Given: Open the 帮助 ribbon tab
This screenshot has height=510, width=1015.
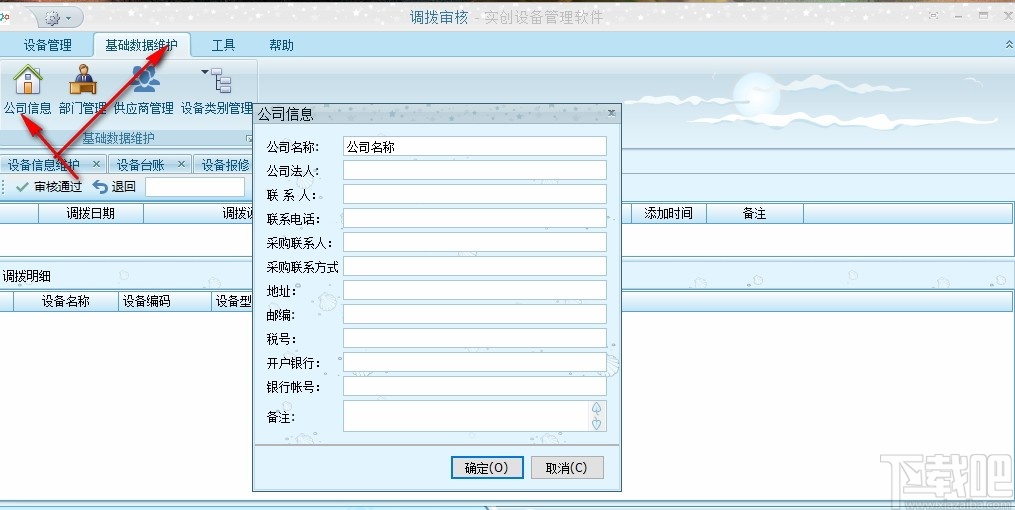Looking at the screenshot, I should tap(282, 45).
